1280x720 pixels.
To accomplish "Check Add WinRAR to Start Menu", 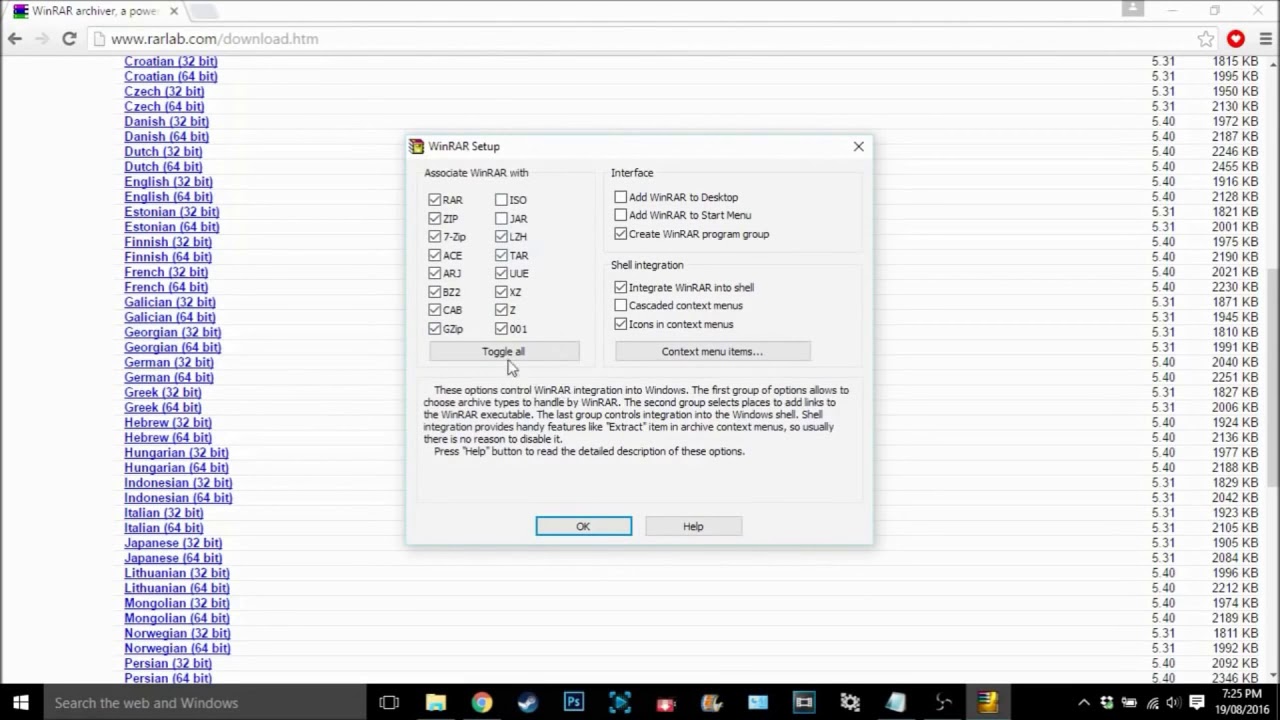I will click(621, 215).
